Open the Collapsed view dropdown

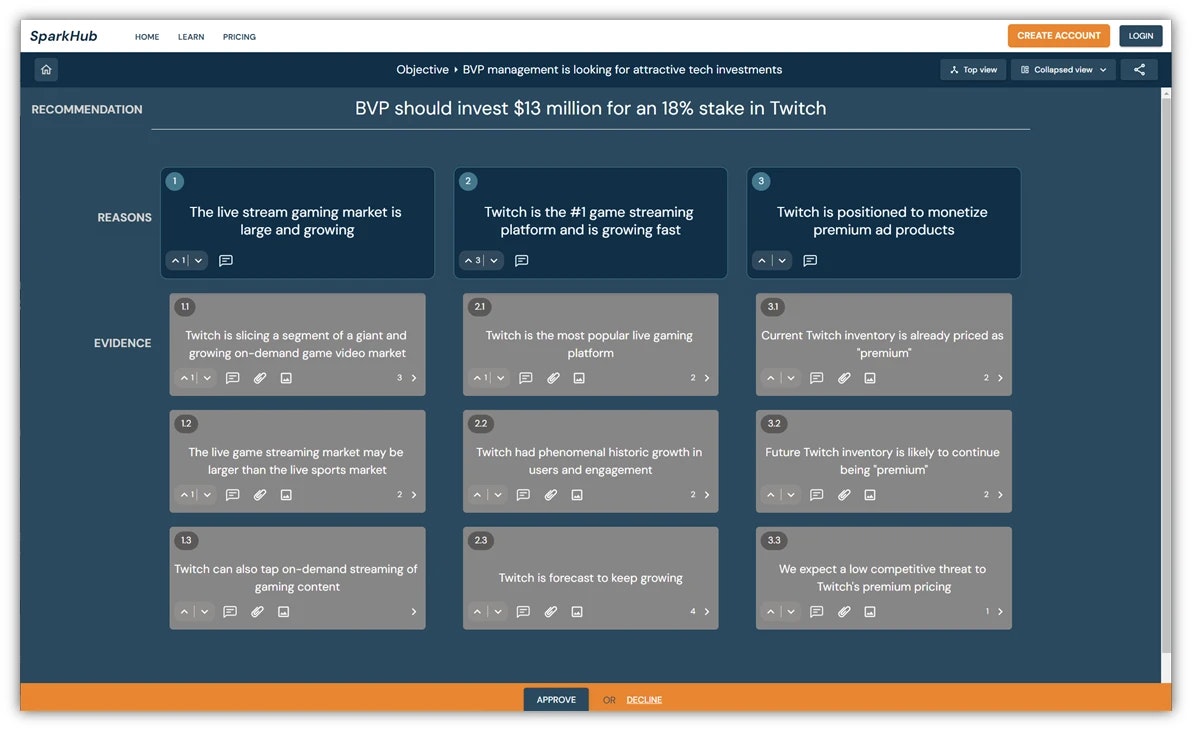click(1063, 70)
